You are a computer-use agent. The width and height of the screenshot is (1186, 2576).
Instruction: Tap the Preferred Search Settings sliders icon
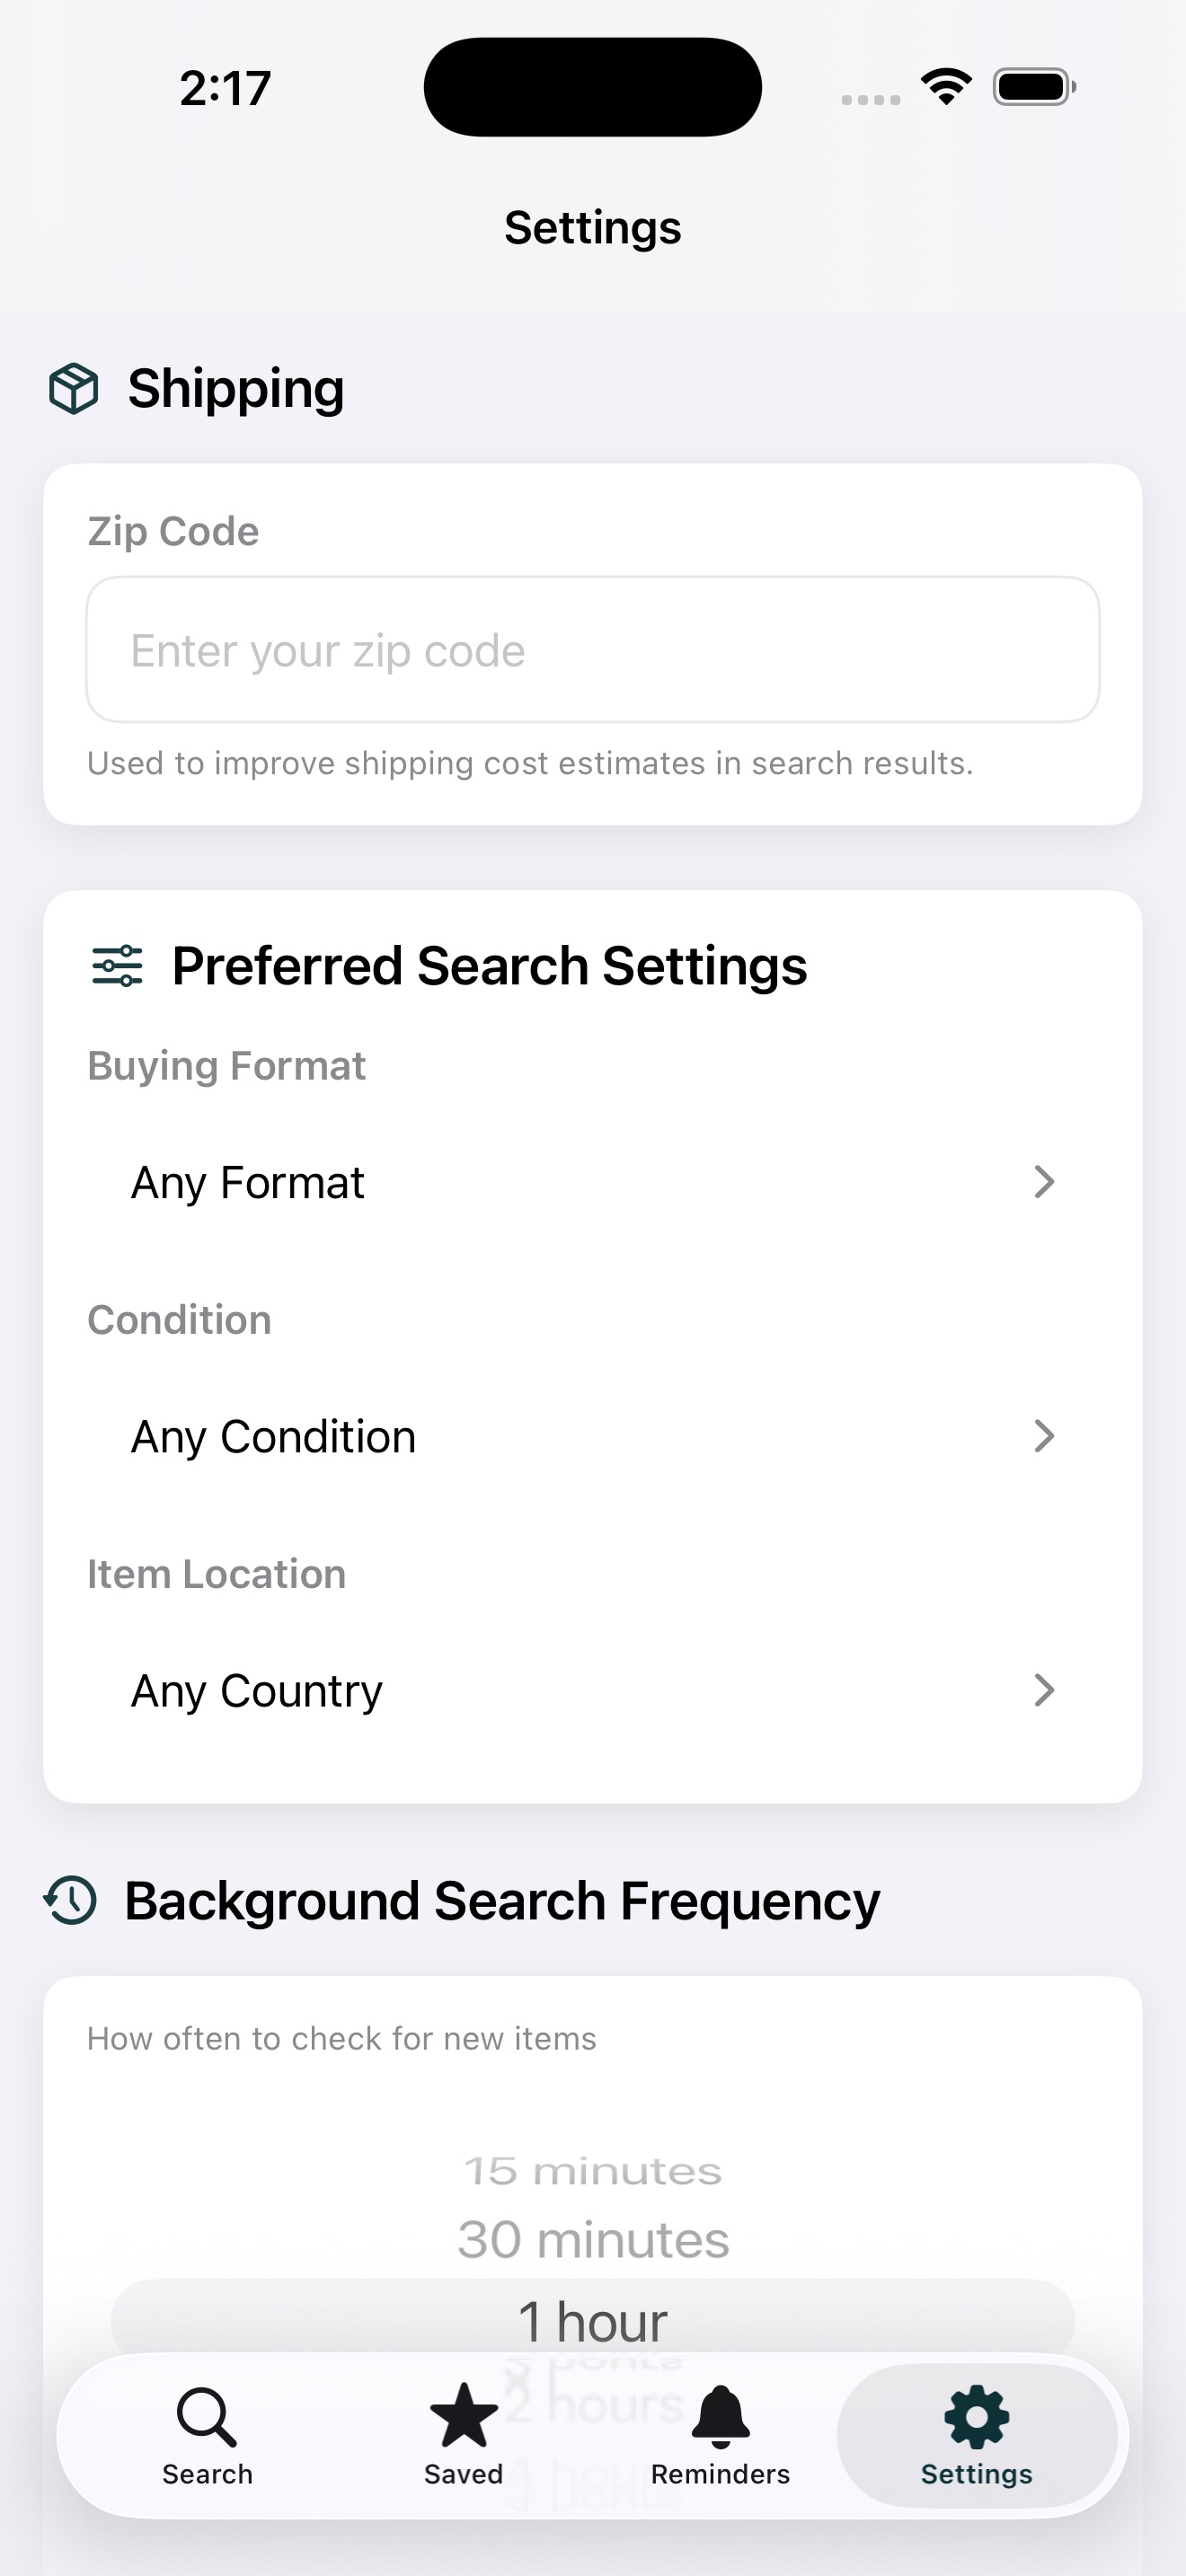tap(117, 966)
